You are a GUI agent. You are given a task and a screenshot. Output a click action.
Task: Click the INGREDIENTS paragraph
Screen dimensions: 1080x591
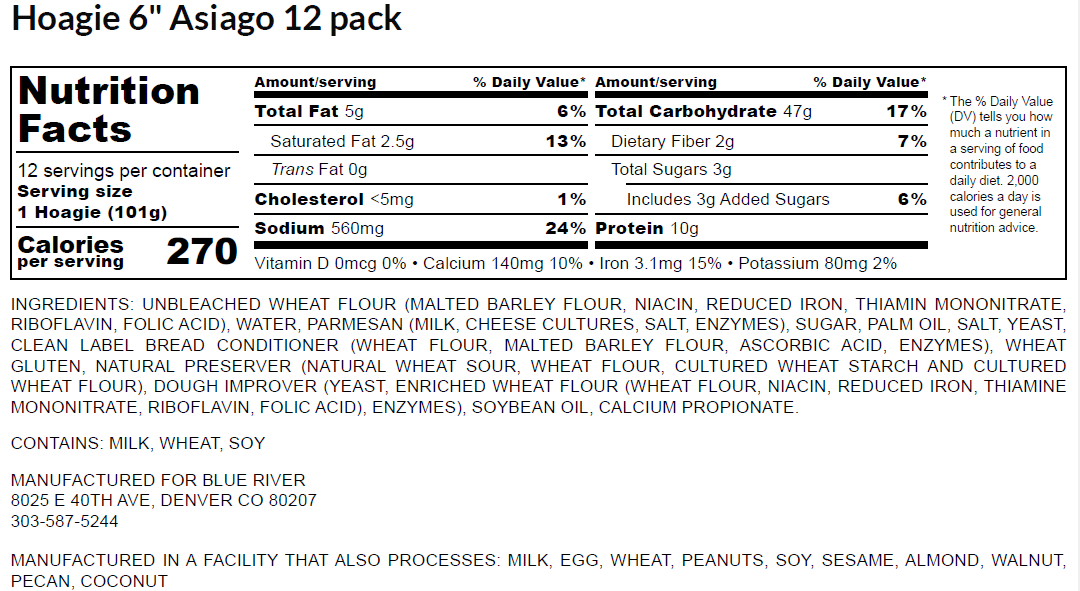click(x=538, y=355)
